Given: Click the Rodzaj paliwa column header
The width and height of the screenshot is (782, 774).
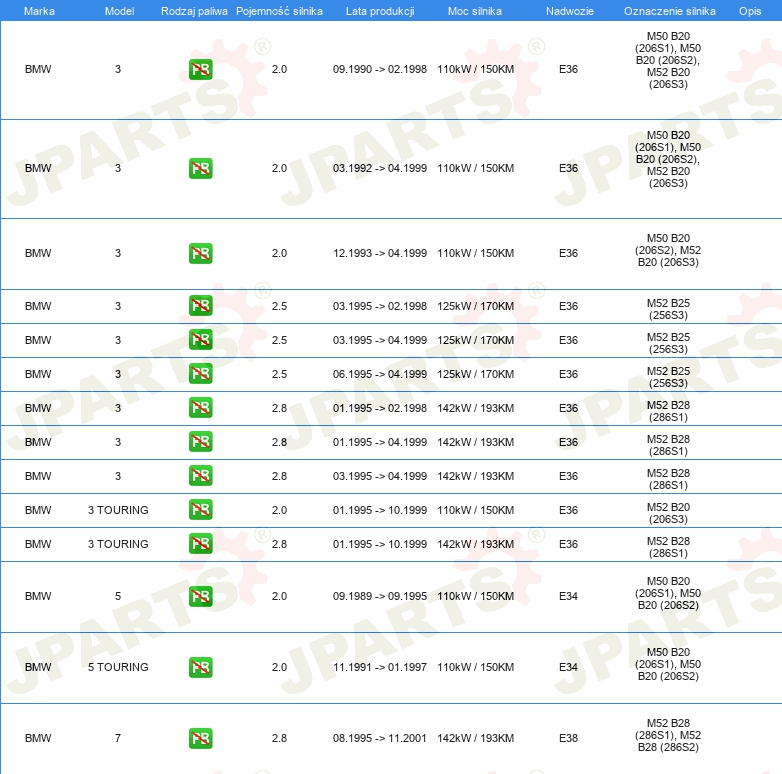Looking at the screenshot, I should [x=194, y=11].
